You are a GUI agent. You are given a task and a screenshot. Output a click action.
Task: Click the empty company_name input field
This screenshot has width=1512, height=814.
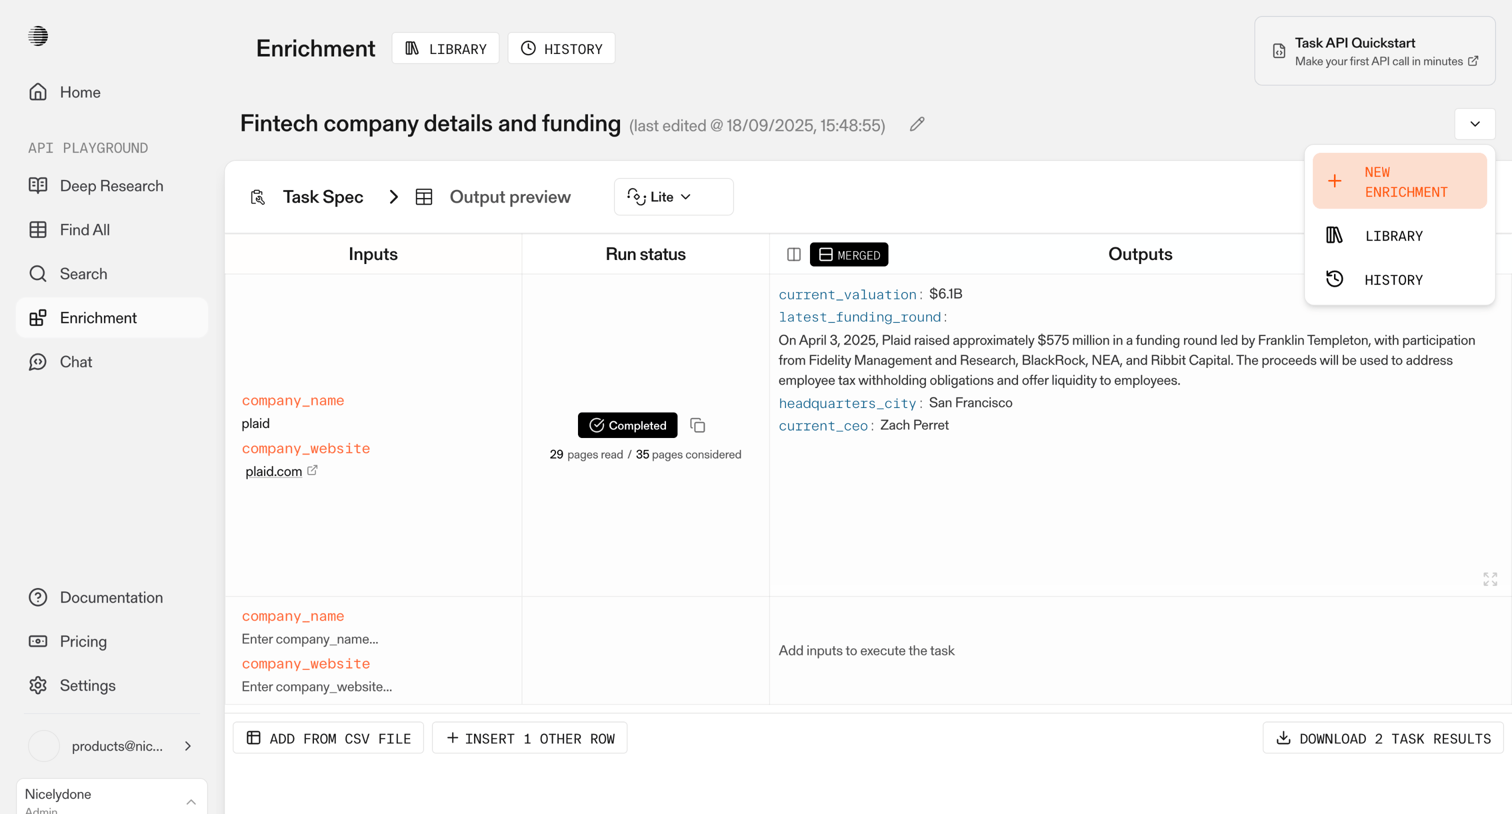tap(310, 639)
